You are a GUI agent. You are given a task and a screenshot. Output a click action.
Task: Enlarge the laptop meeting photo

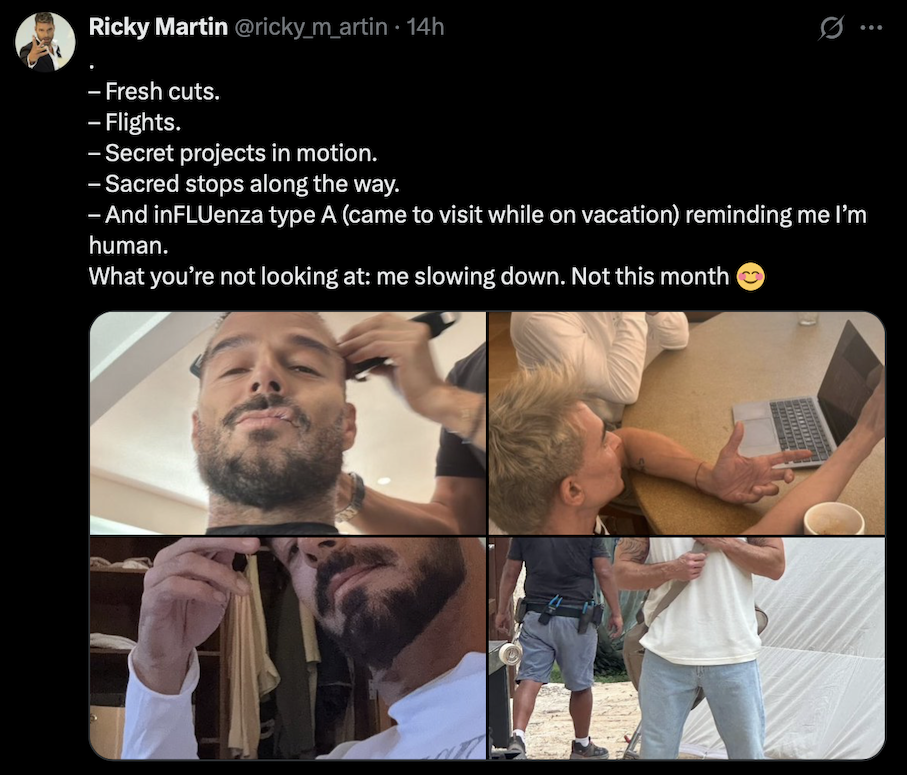click(x=685, y=420)
